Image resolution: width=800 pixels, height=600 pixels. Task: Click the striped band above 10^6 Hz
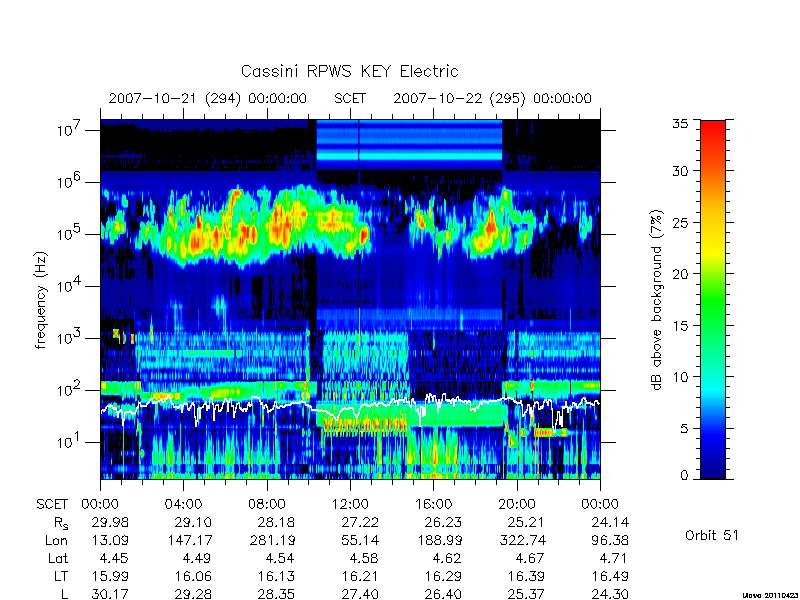pyautogui.click(x=409, y=145)
